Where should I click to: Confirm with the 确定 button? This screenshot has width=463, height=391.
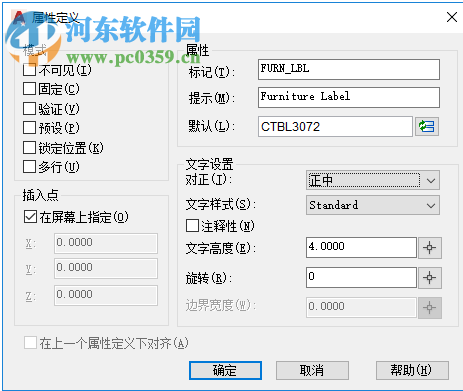point(225,370)
